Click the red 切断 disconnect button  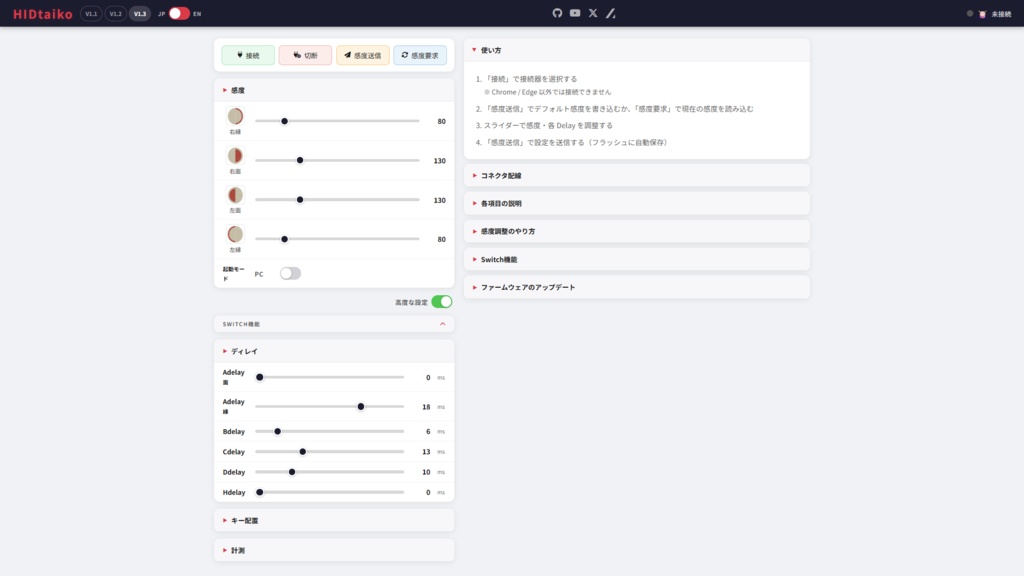(305, 56)
